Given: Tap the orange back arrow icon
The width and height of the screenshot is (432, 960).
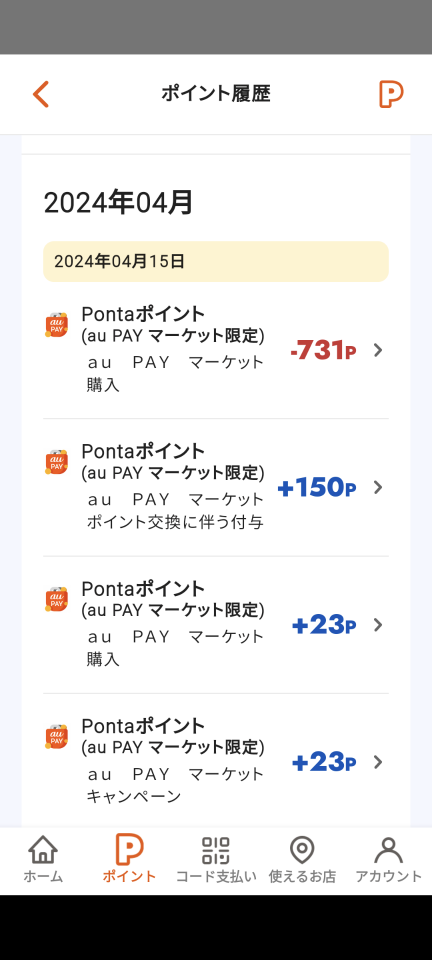Looking at the screenshot, I should [40, 94].
